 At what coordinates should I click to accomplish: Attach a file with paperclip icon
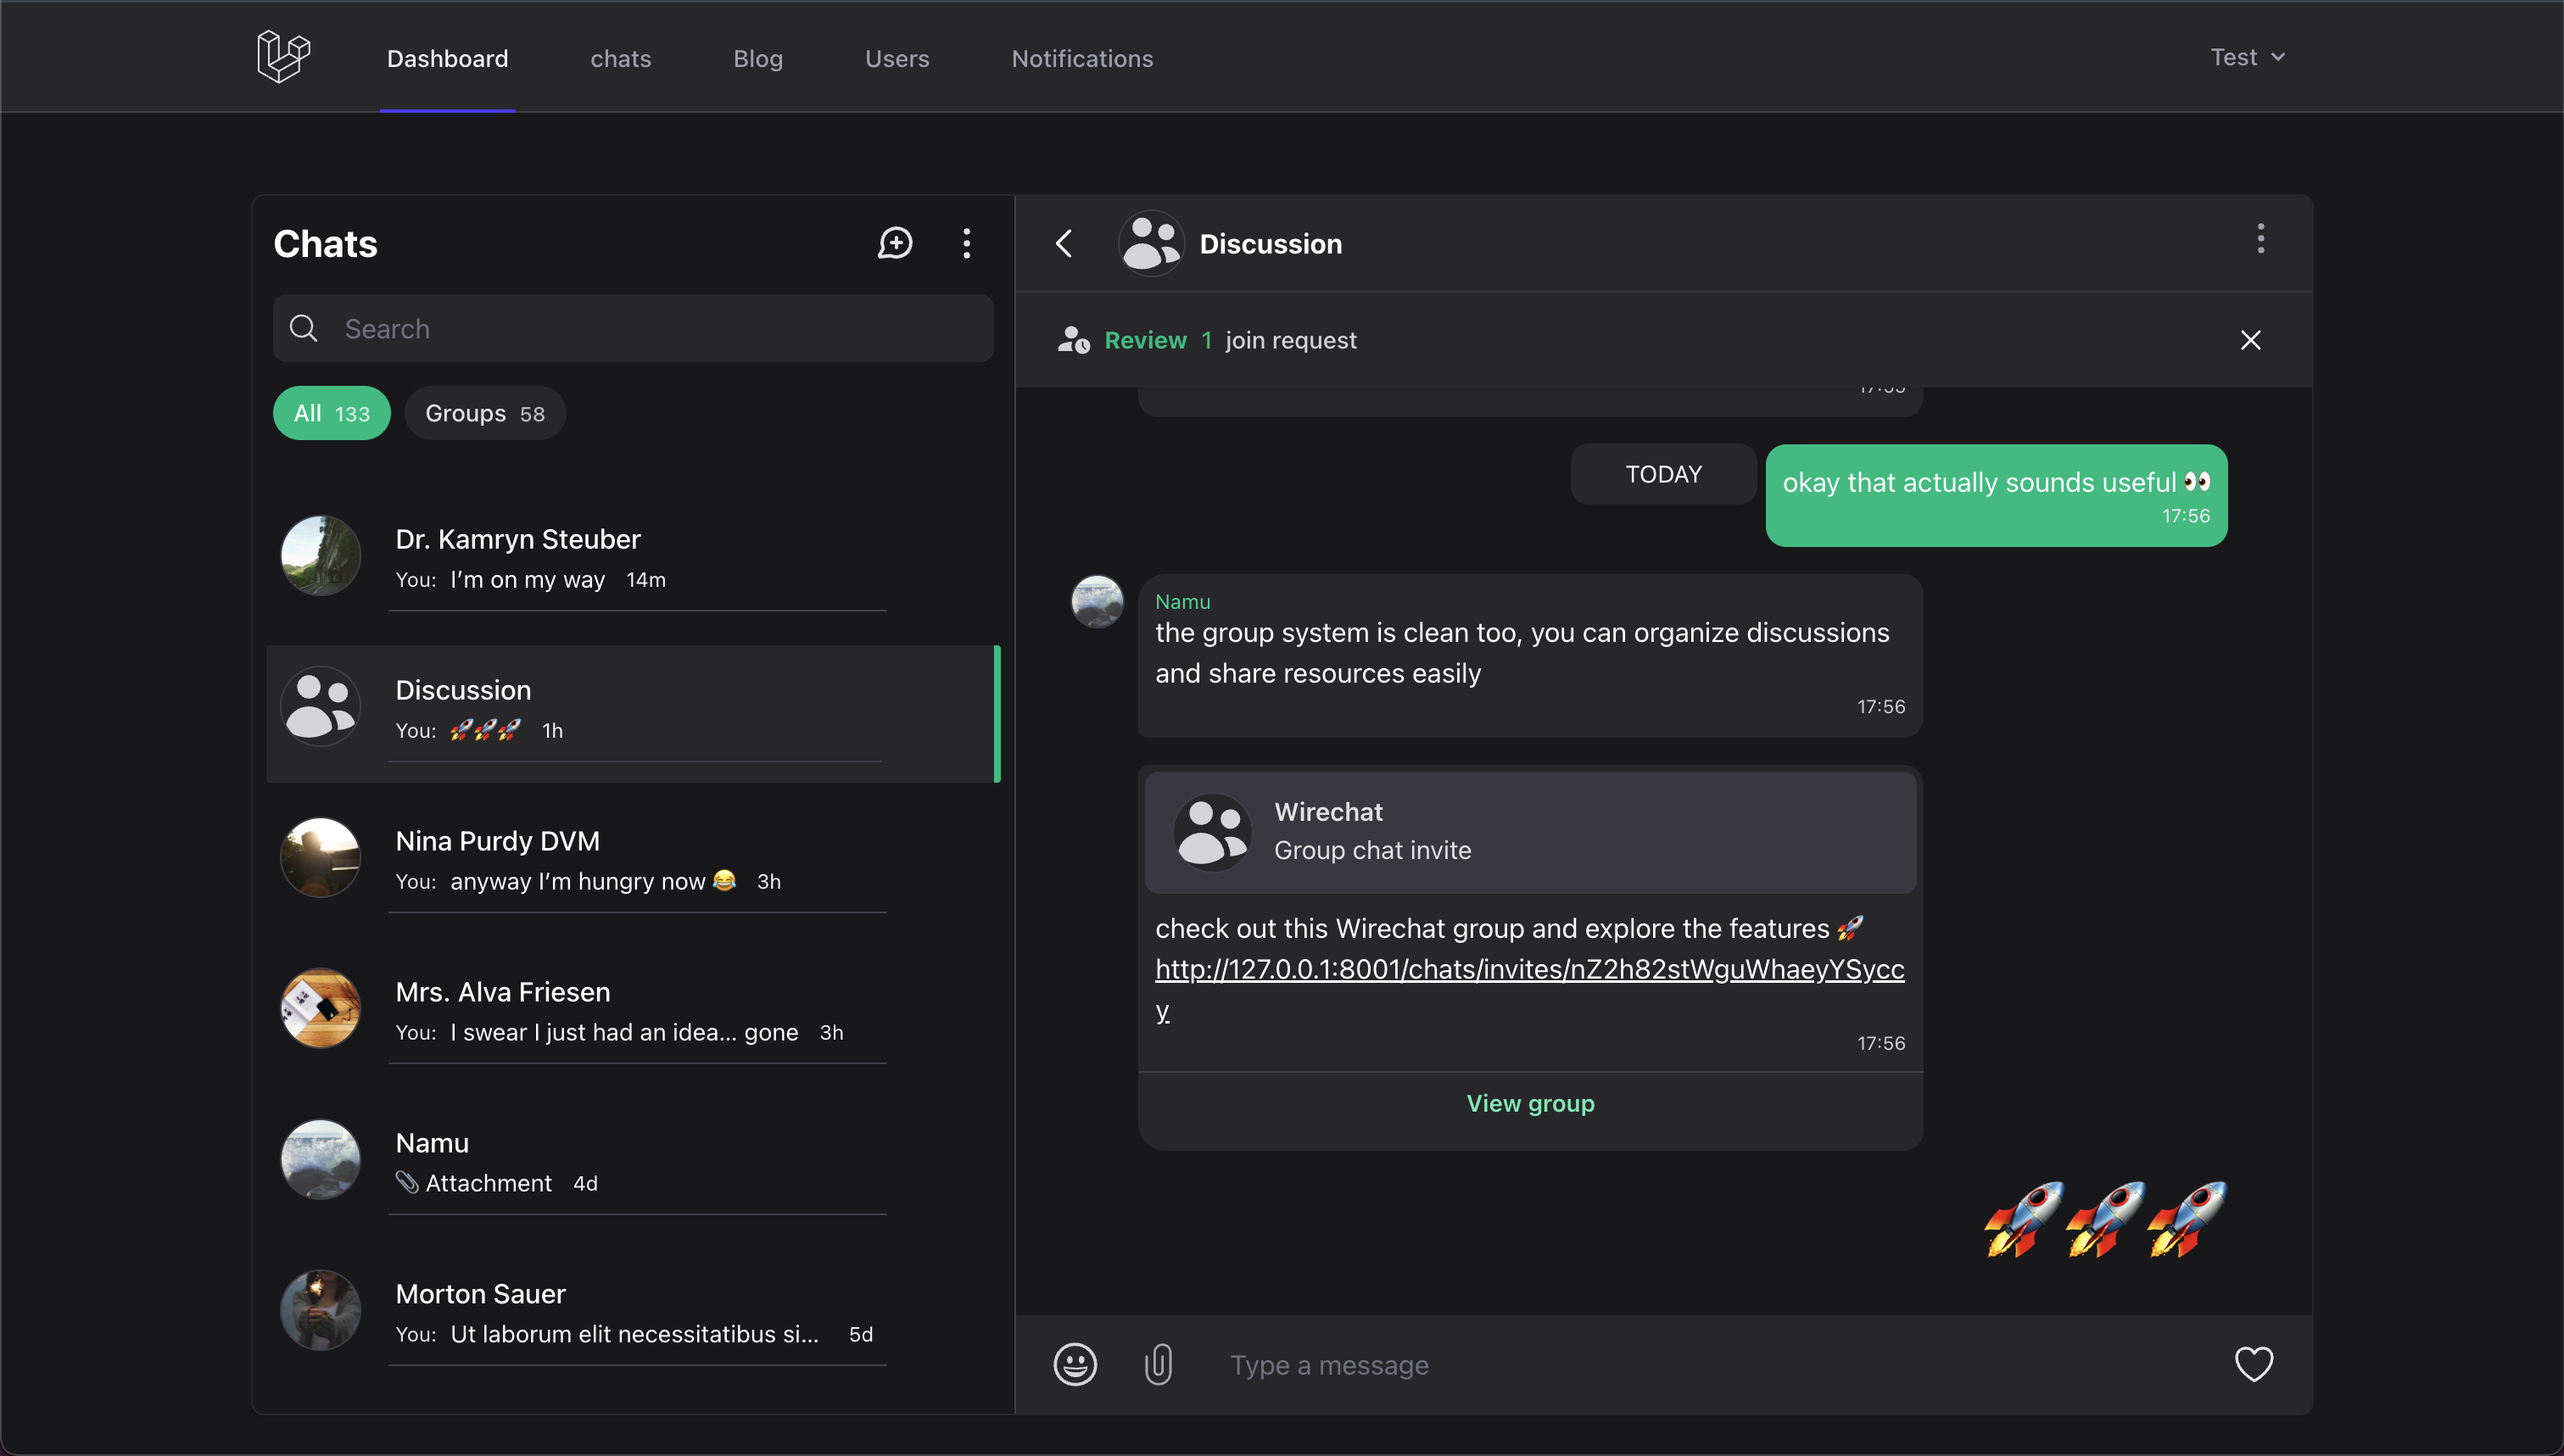click(x=1158, y=1364)
